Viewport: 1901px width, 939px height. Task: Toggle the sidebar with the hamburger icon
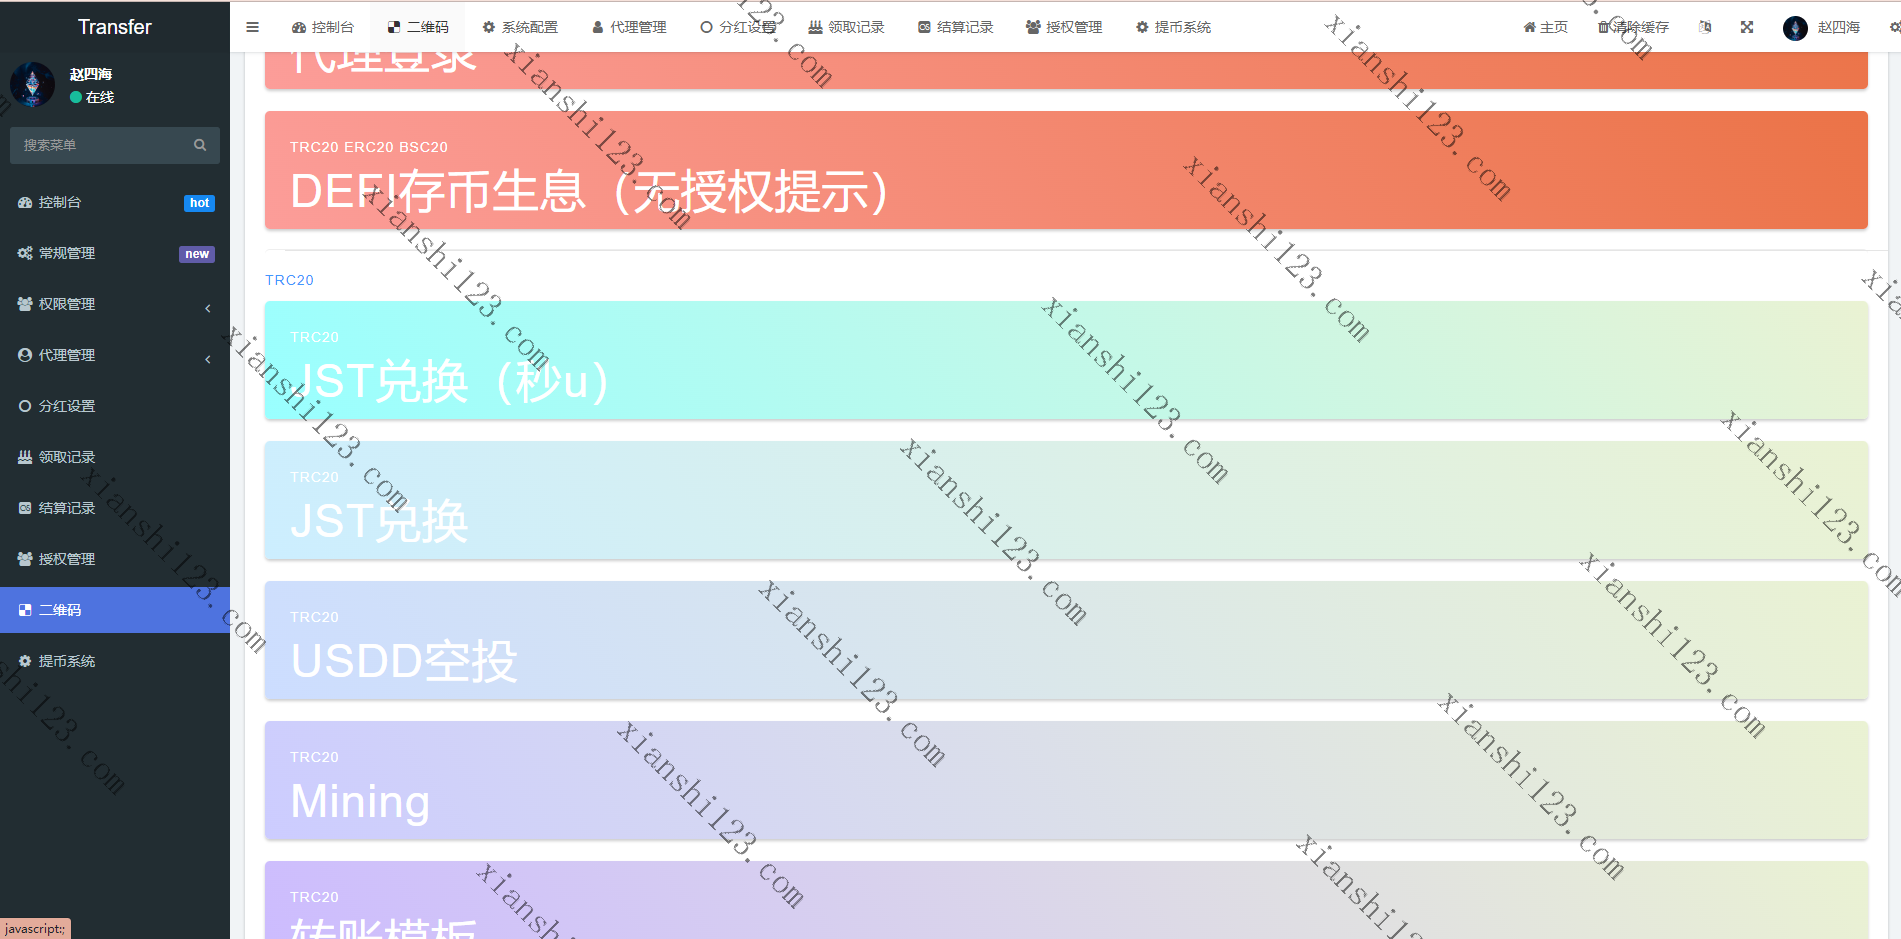(252, 27)
